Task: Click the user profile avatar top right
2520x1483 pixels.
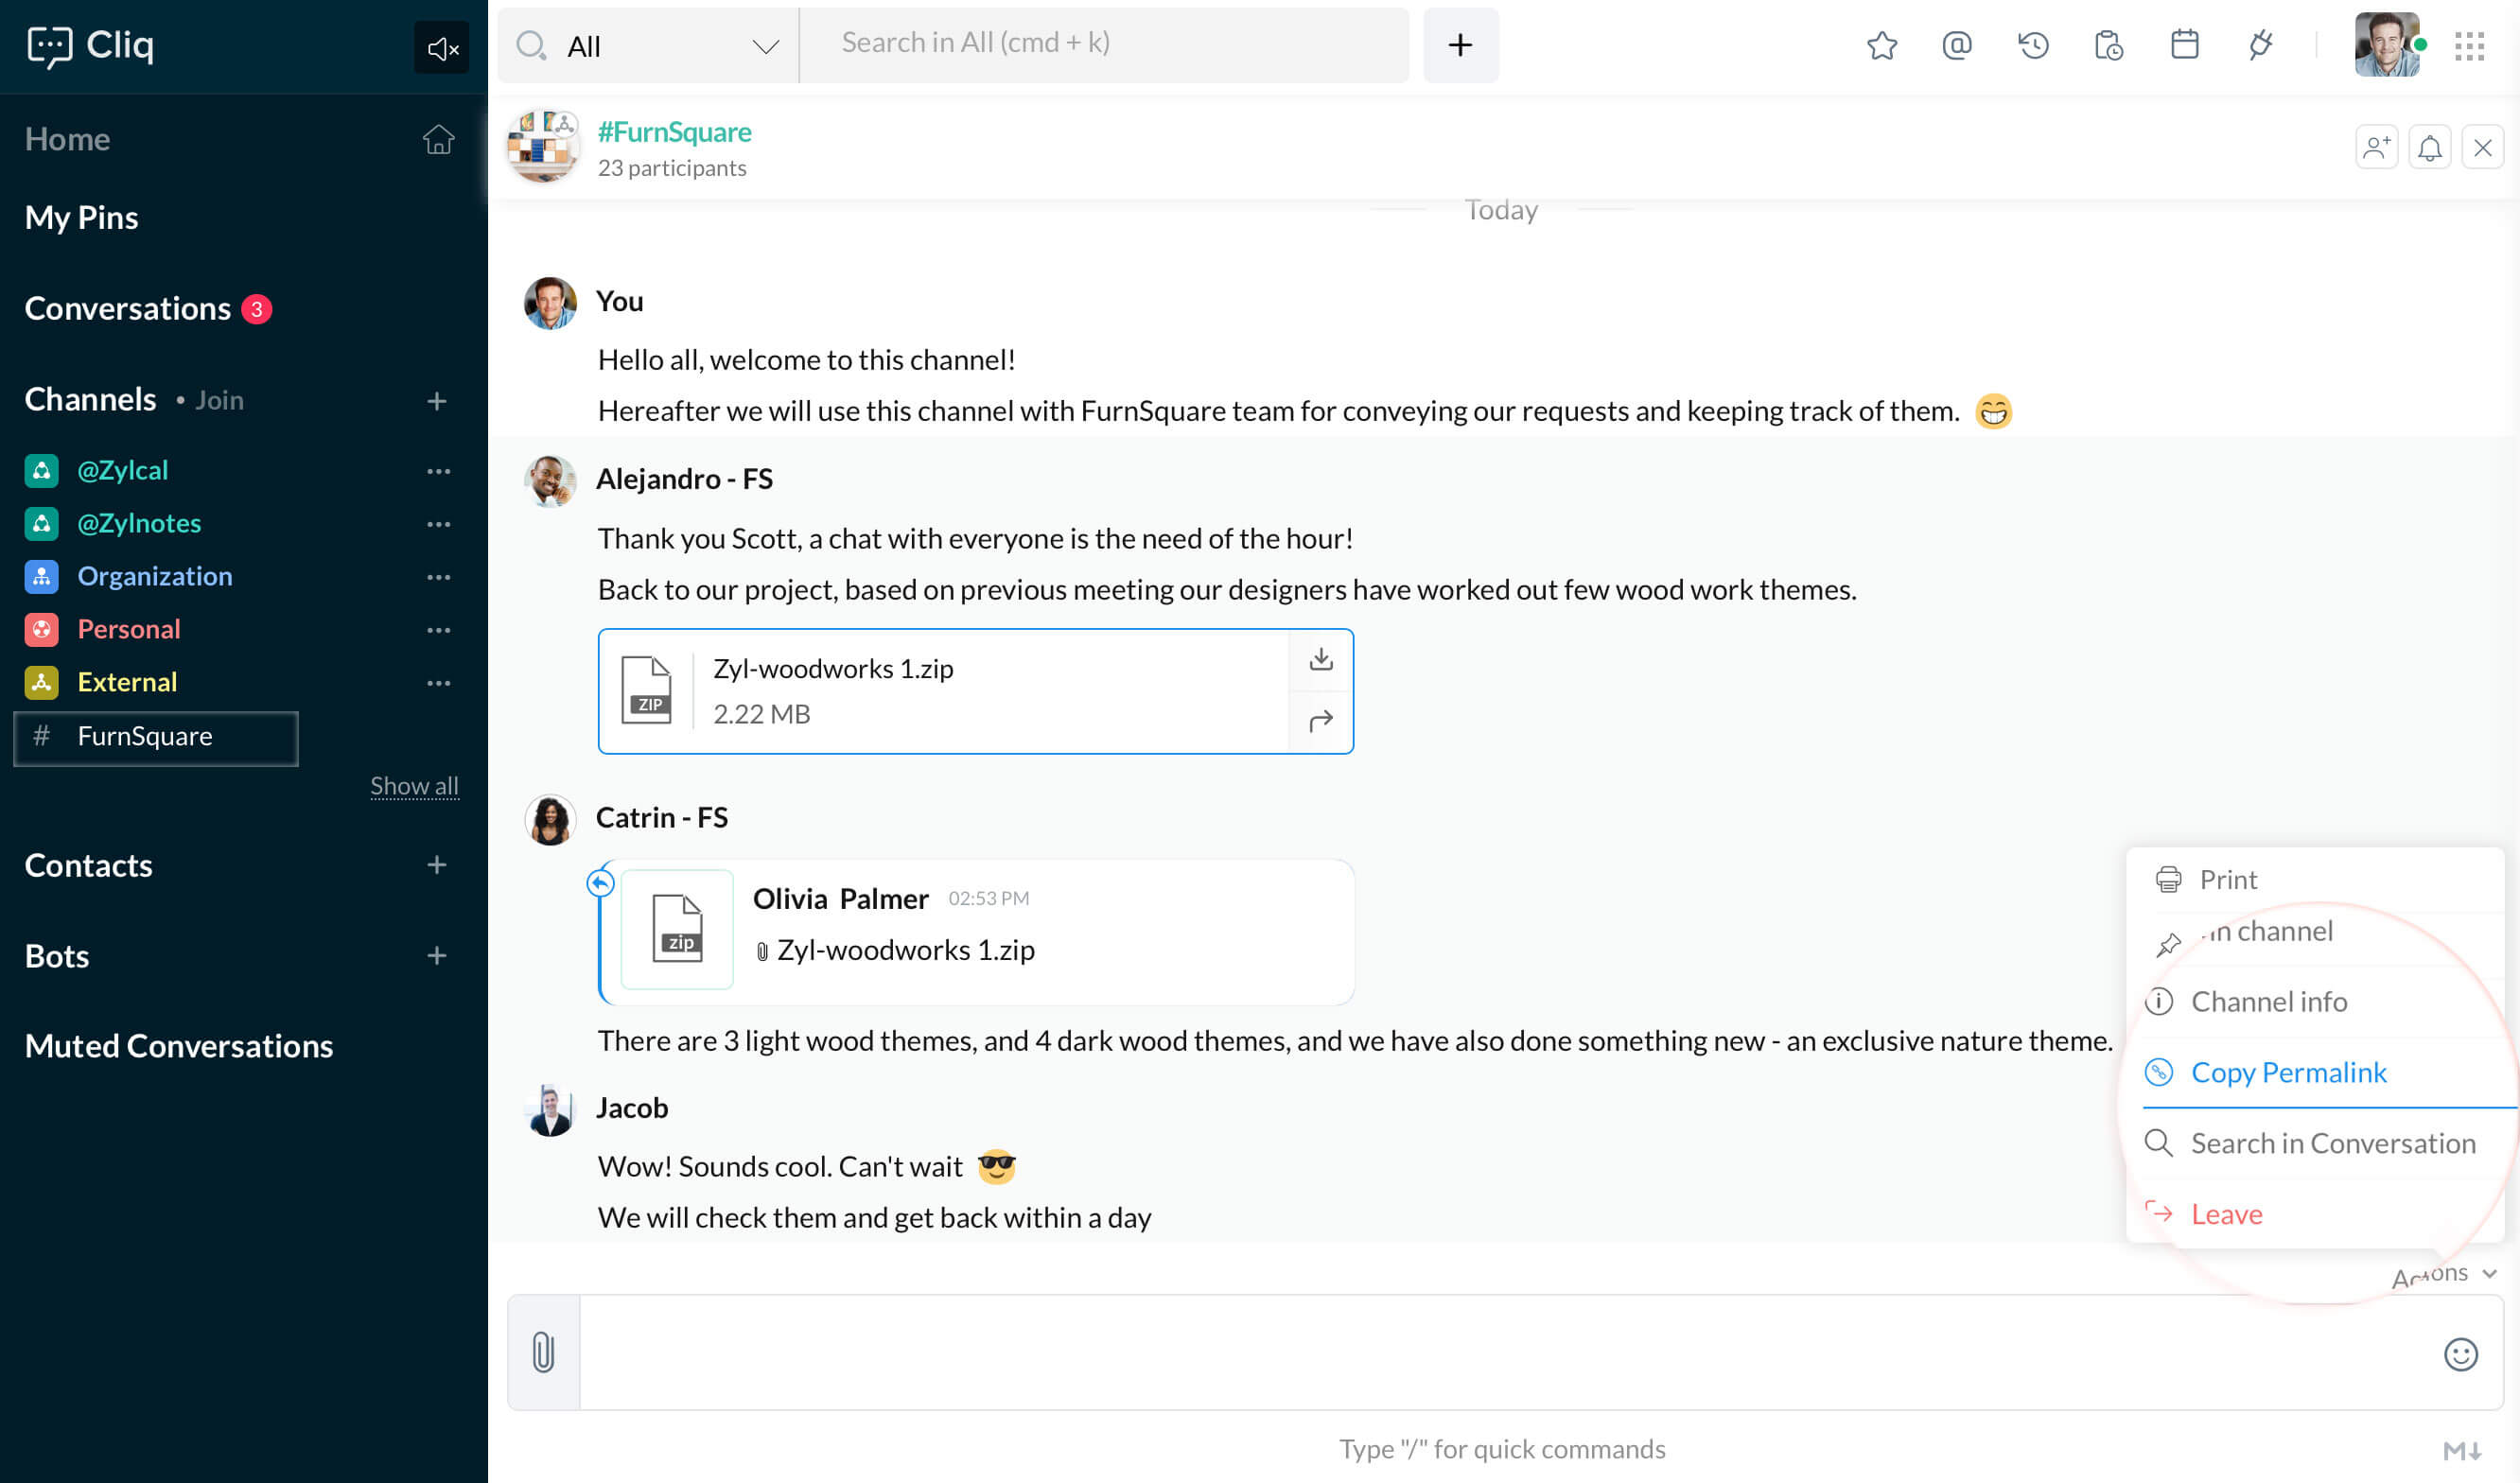Action: coord(2388,45)
